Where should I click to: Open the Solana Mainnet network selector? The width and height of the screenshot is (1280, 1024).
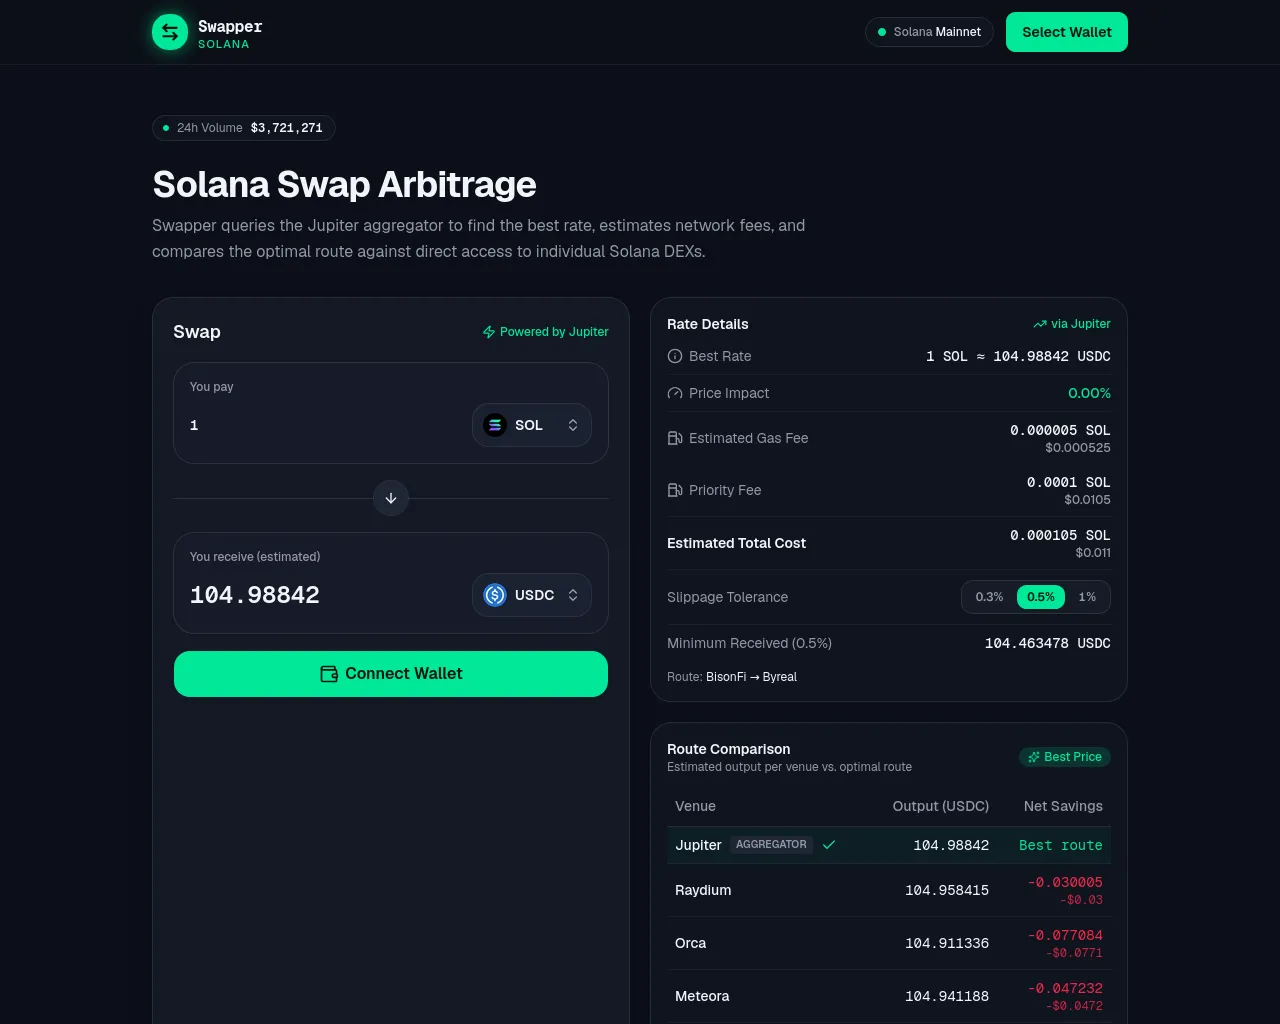tap(929, 32)
